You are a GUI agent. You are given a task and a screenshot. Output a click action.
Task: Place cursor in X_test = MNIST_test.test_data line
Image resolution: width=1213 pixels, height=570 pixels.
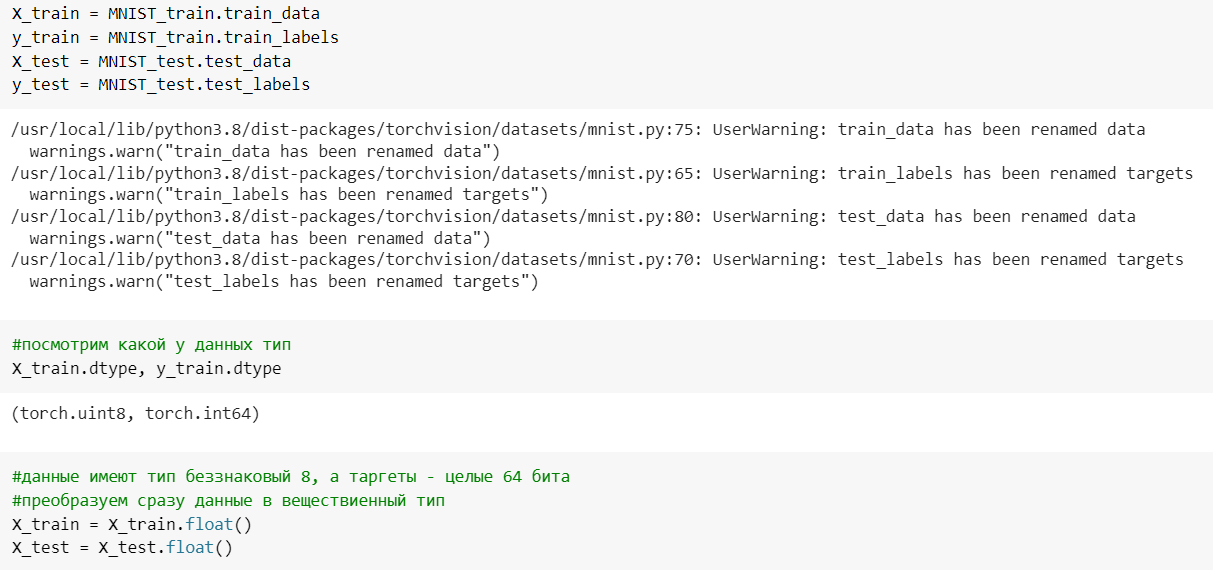coord(151,61)
